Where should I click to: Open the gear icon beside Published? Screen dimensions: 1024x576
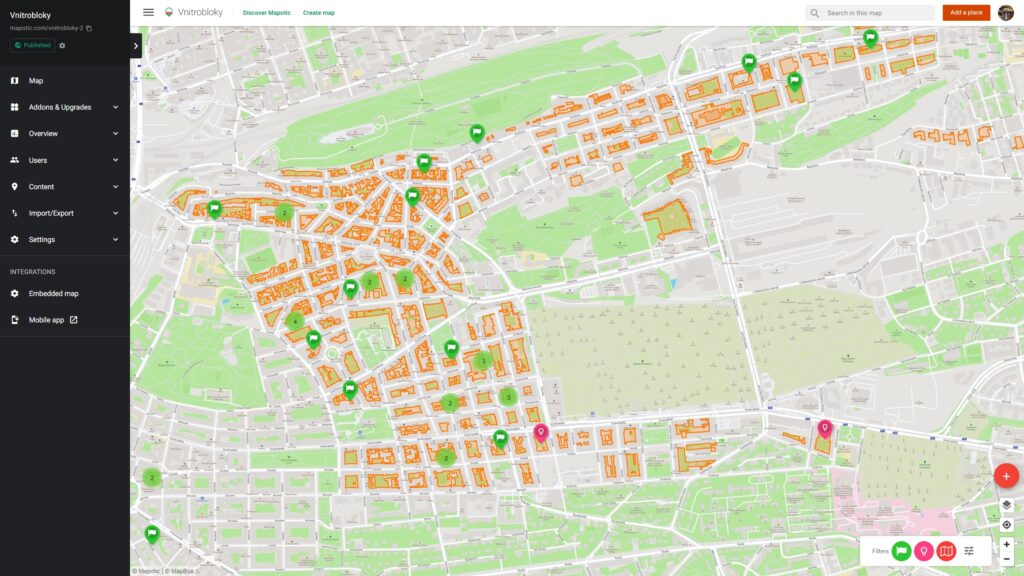[62, 46]
